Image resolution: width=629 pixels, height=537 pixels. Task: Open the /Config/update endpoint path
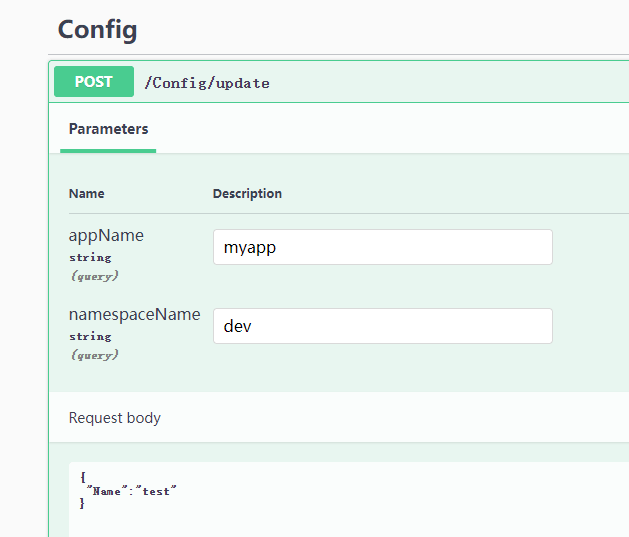[x=207, y=83]
